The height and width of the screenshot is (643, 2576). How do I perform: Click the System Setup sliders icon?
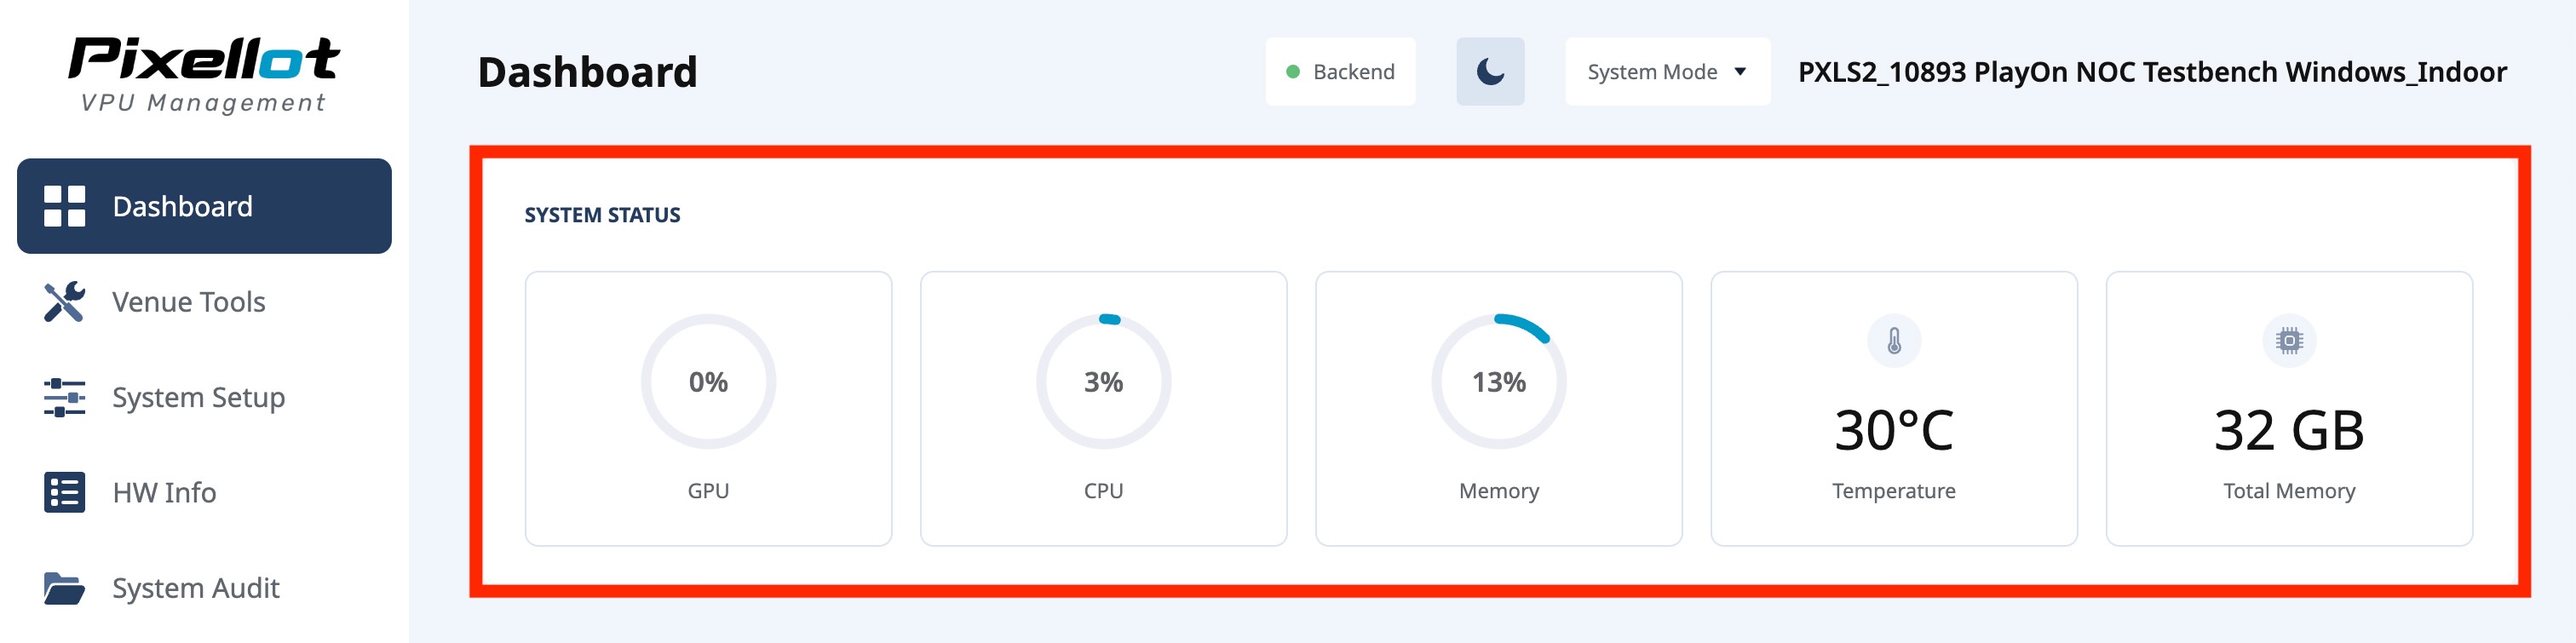coord(64,397)
